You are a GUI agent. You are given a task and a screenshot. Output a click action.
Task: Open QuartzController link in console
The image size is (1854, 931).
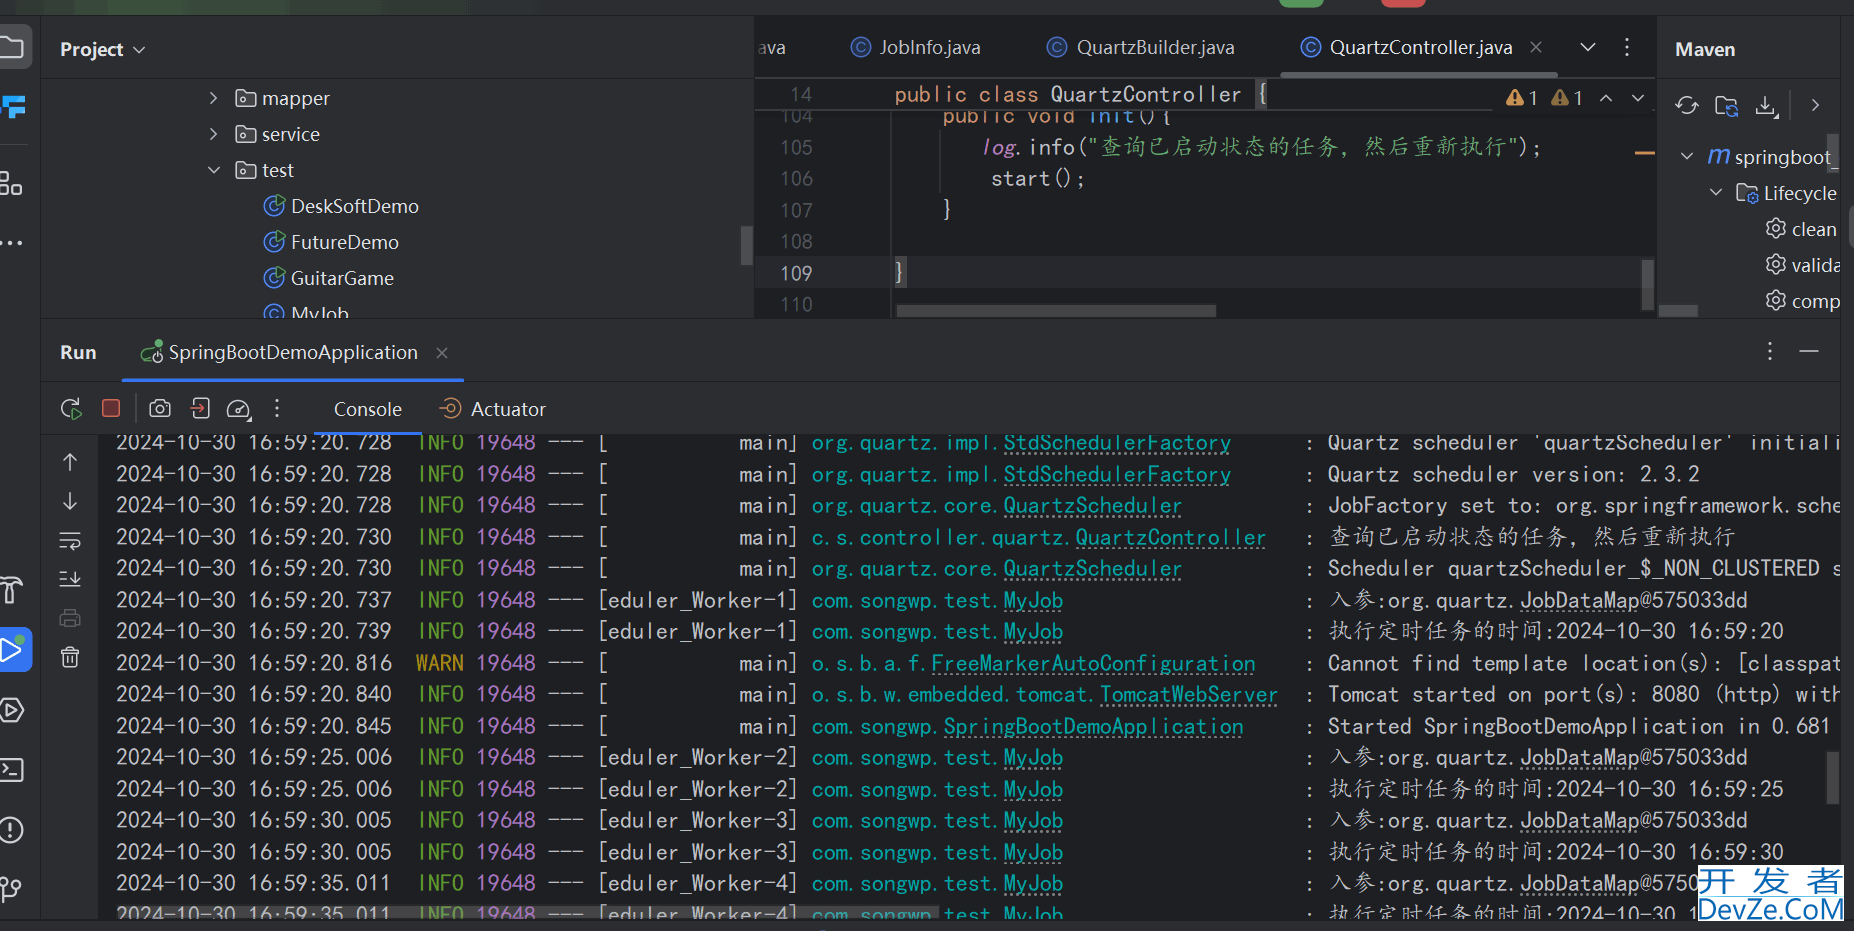pyautogui.click(x=1171, y=538)
